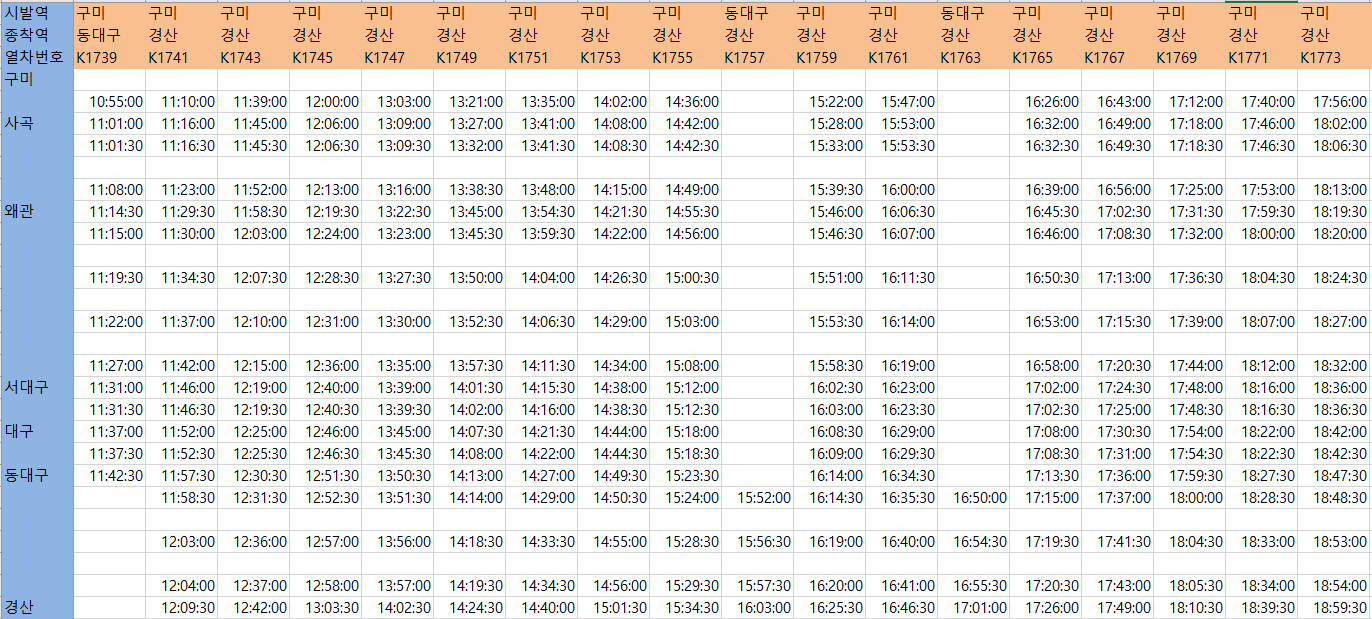Click the 17:56:00 time cell
Screen dimensions: 1372x619
click(1334, 101)
